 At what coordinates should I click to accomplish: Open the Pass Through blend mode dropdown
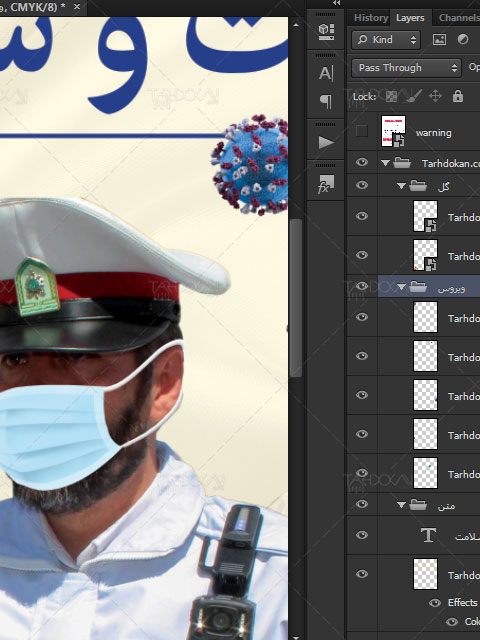click(x=406, y=68)
